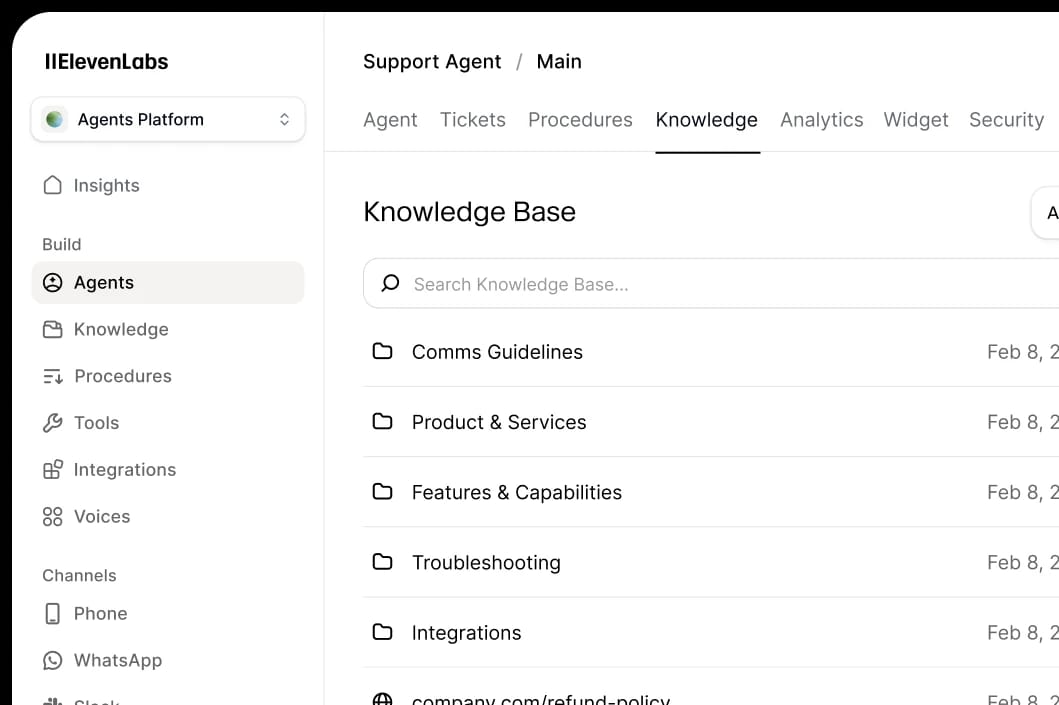Click the Voices grid icon
The image size is (1059, 705).
[53, 516]
